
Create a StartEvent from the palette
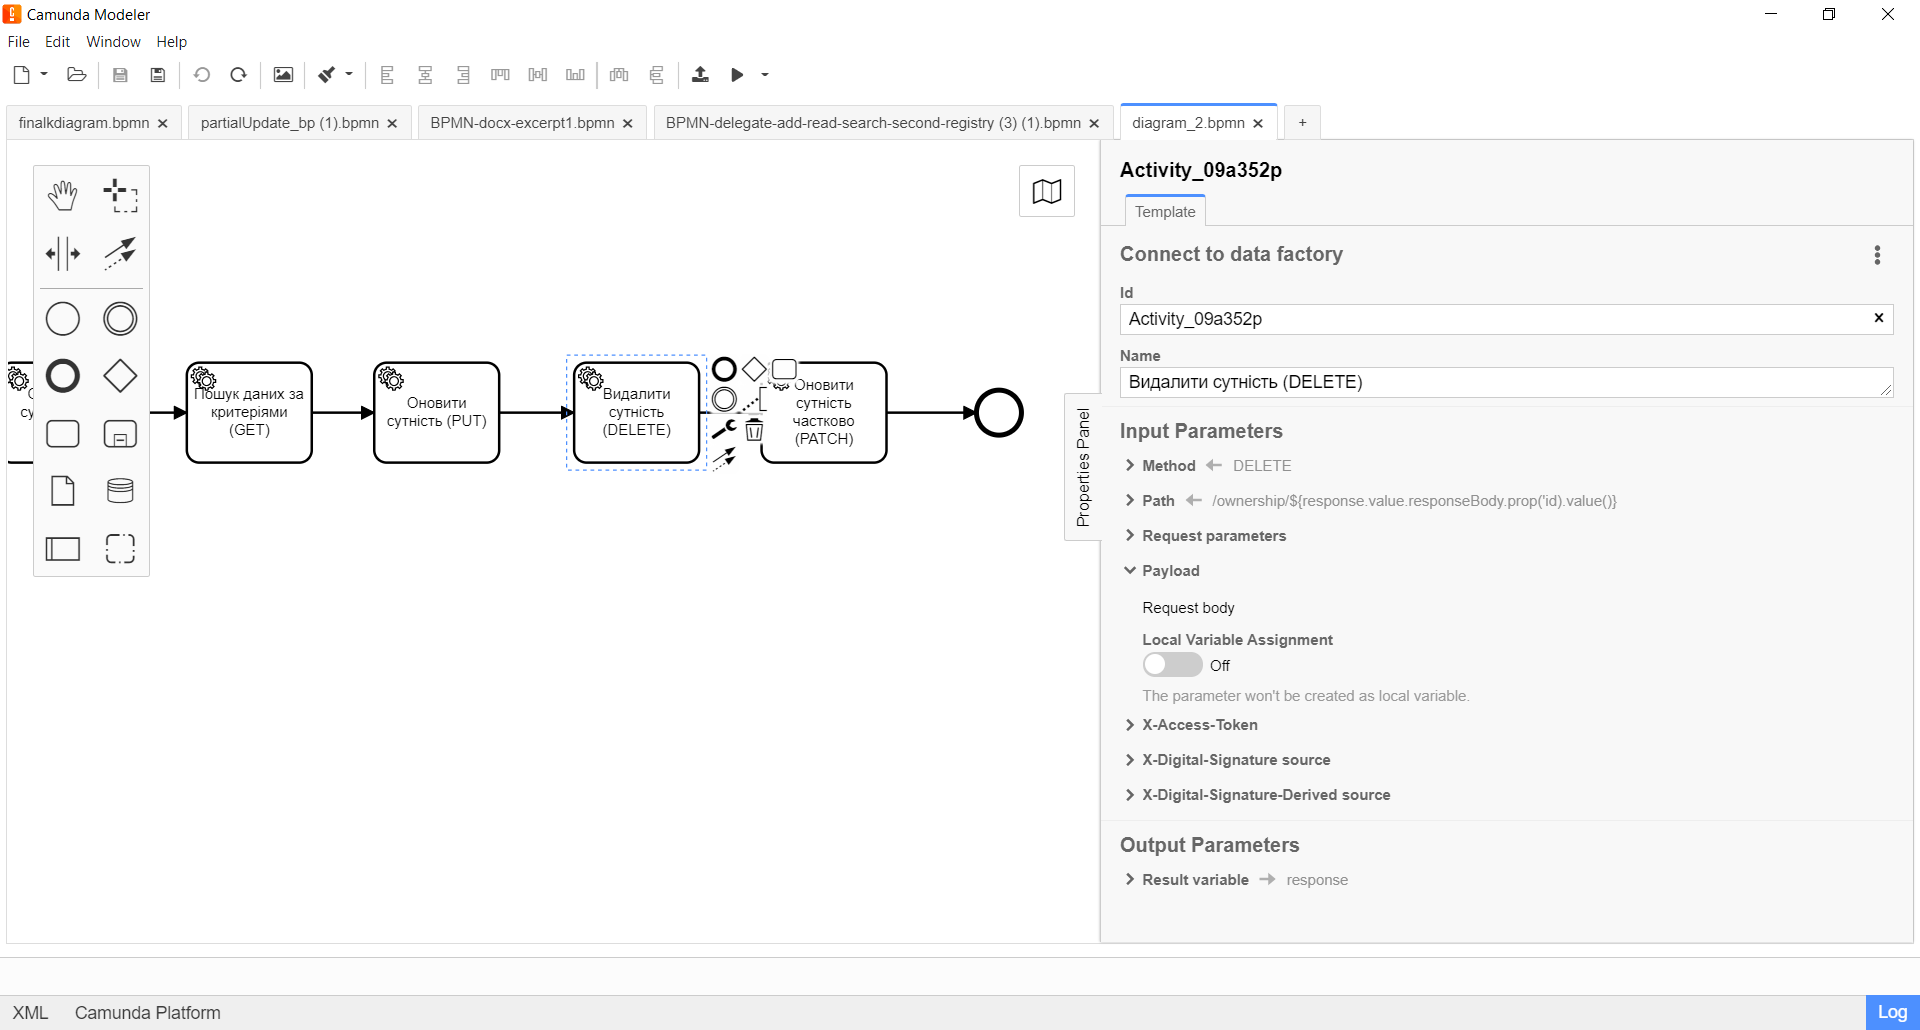[x=63, y=319]
